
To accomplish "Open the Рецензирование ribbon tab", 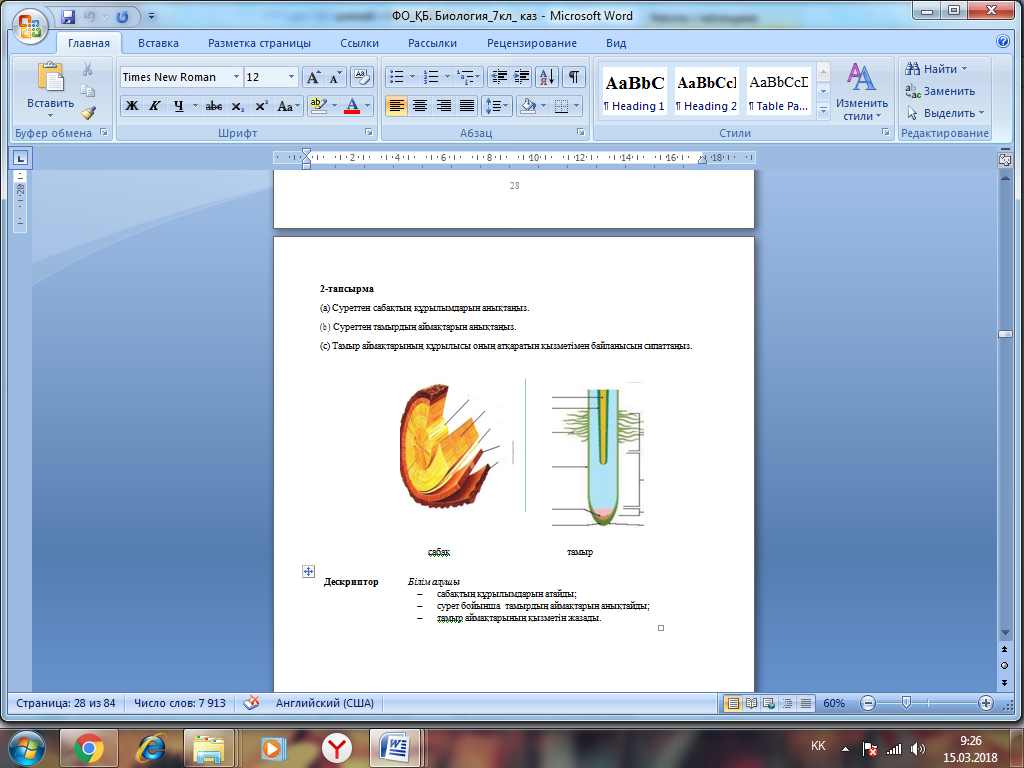I will [531, 43].
